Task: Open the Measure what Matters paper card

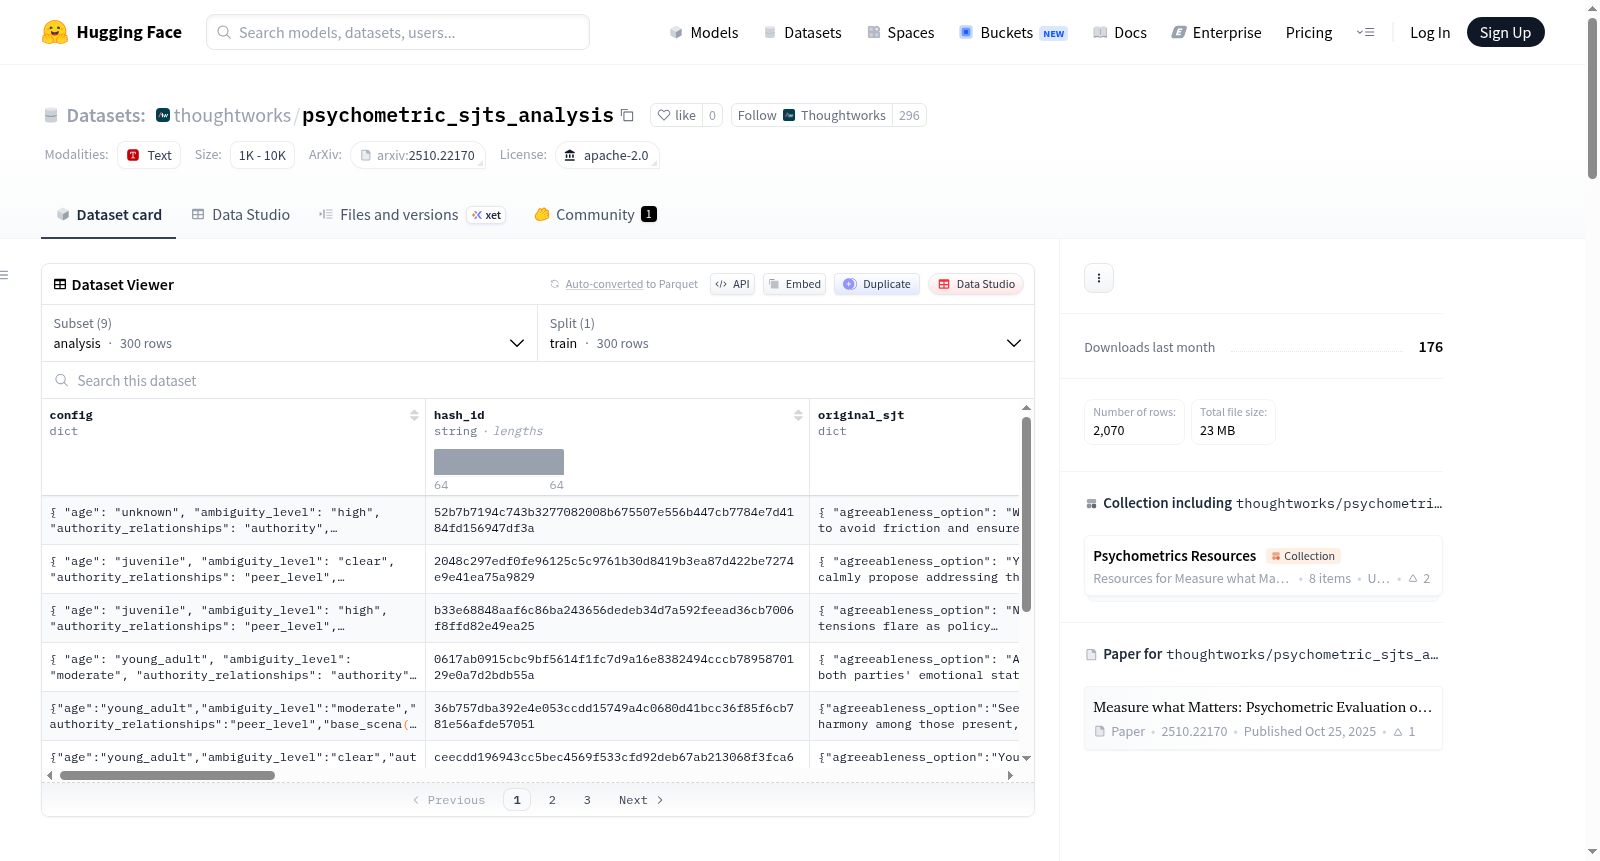Action: pyautogui.click(x=1263, y=718)
